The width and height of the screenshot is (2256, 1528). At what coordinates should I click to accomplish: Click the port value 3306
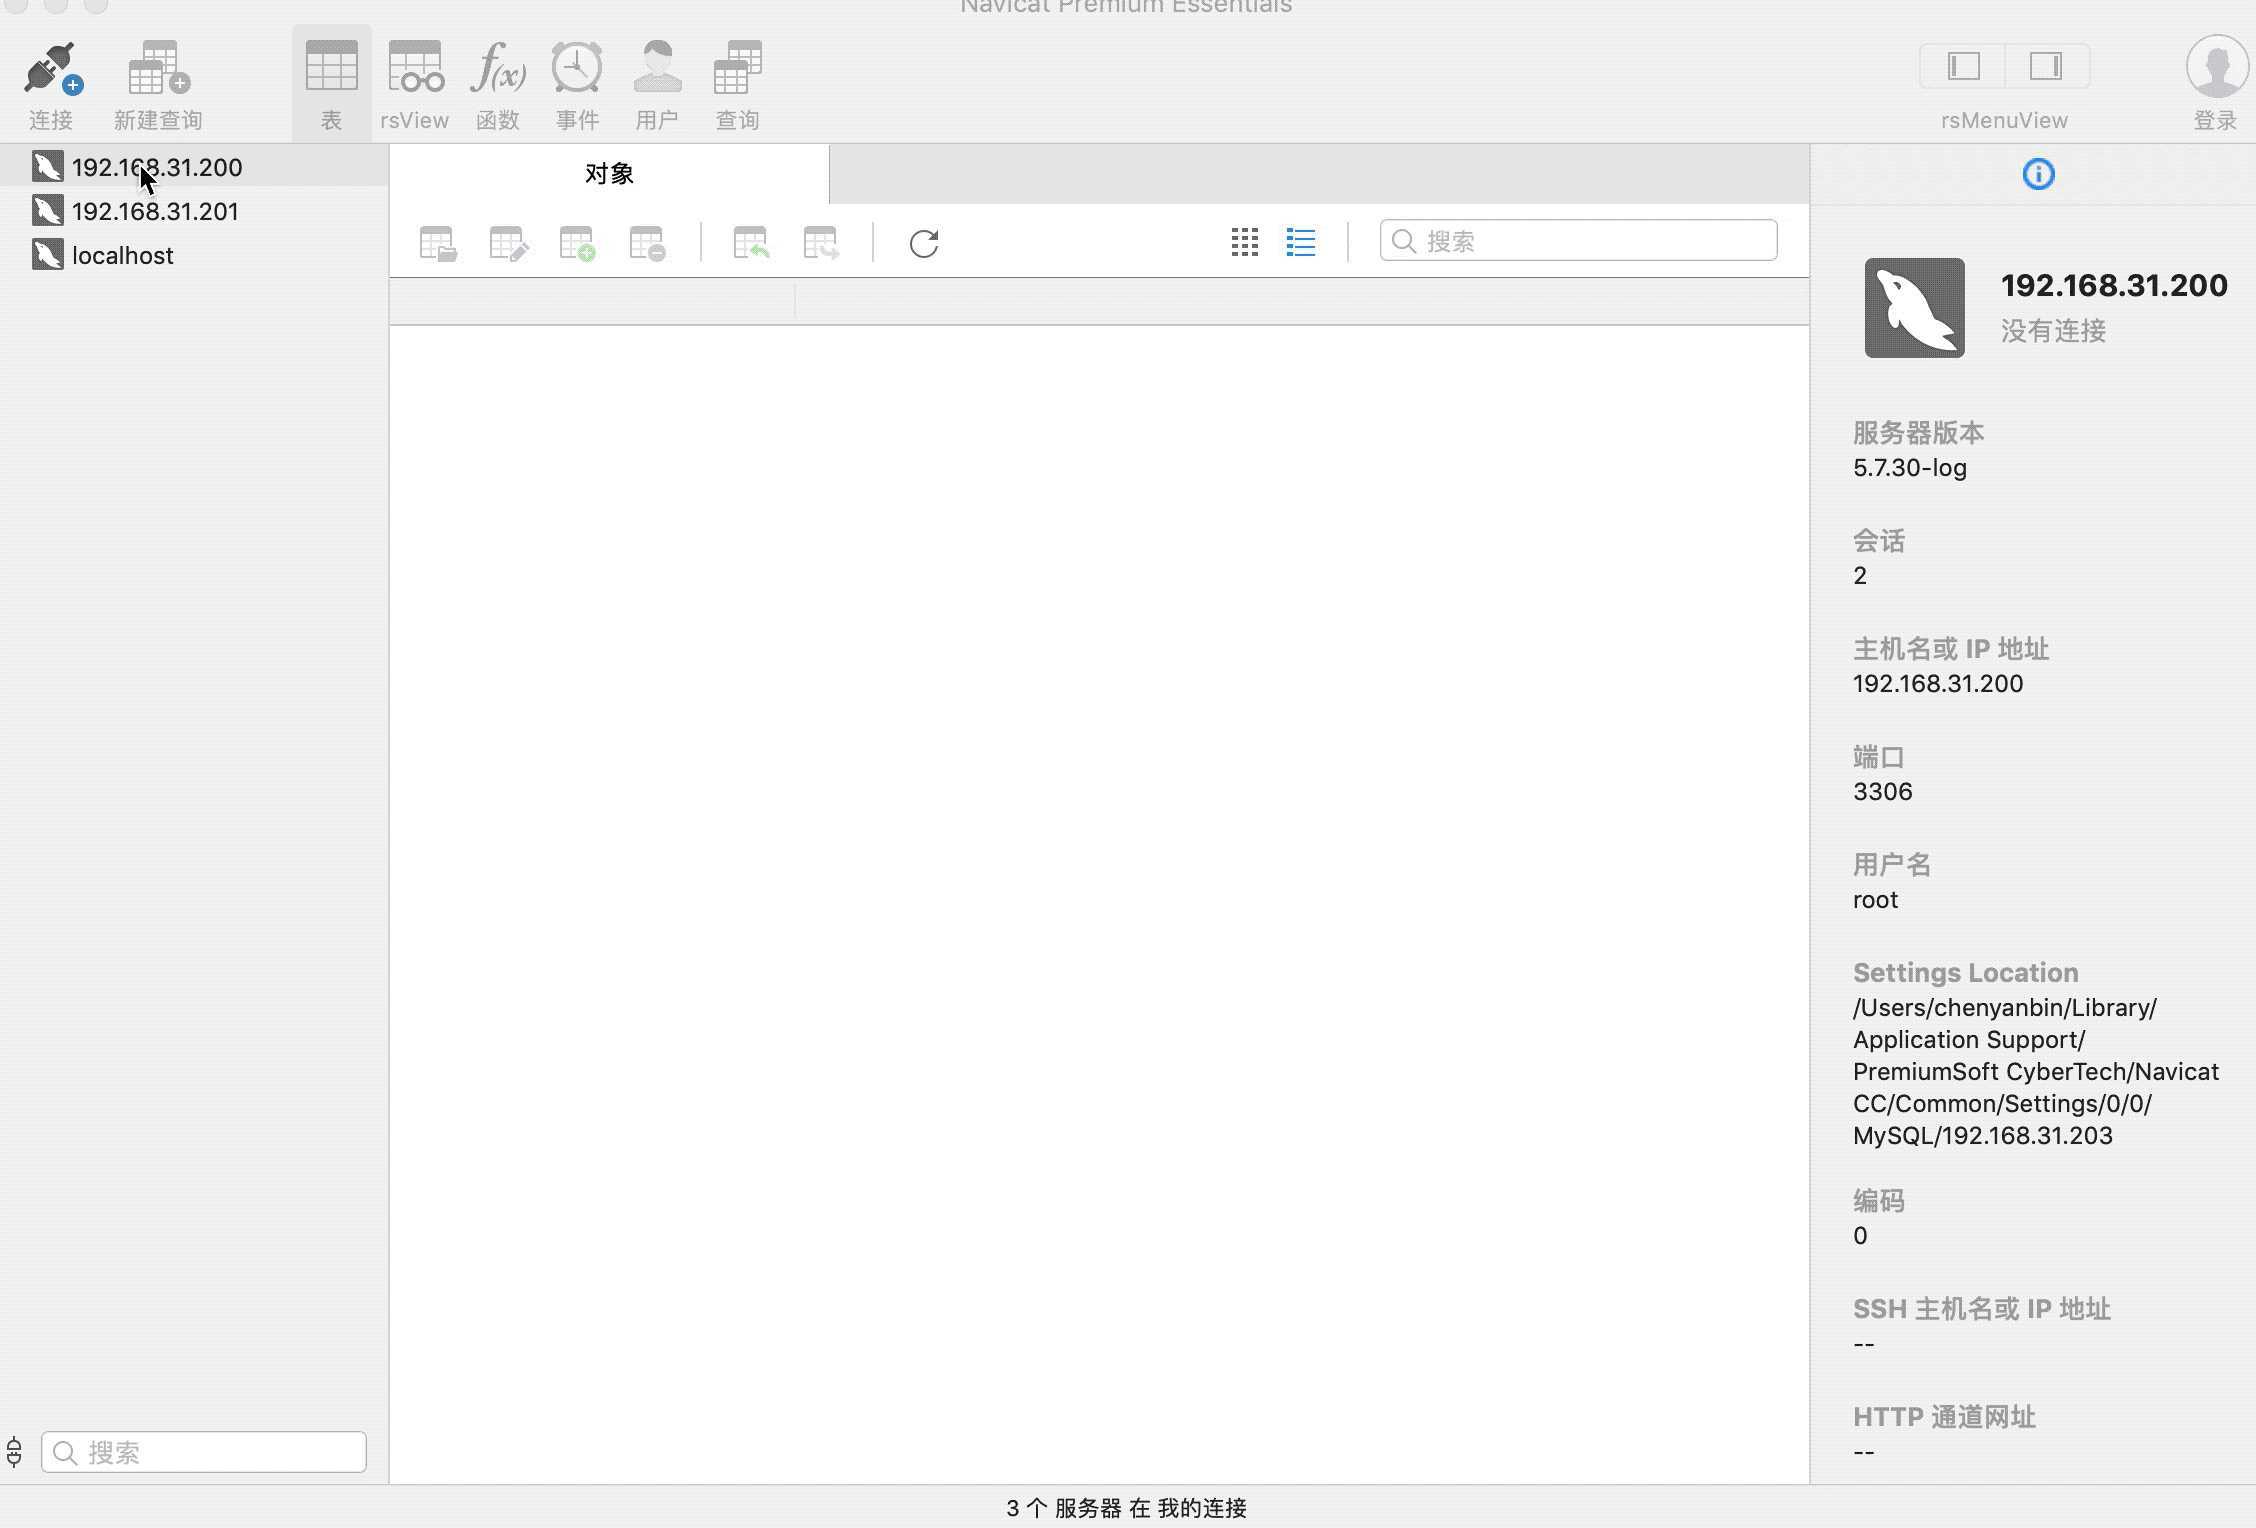pyautogui.click(x=1882, y=792)
